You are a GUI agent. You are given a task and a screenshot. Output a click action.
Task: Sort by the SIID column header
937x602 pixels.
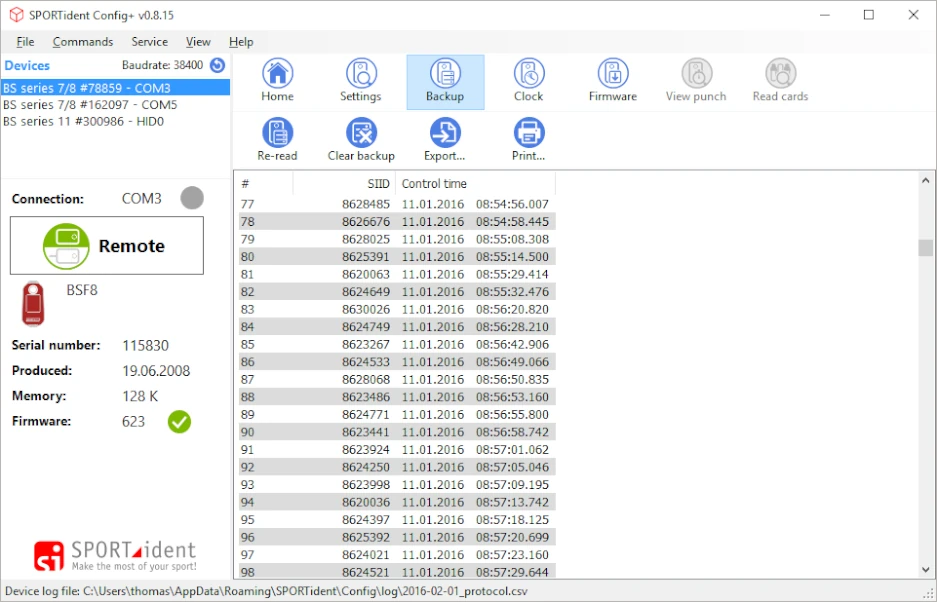344,184
